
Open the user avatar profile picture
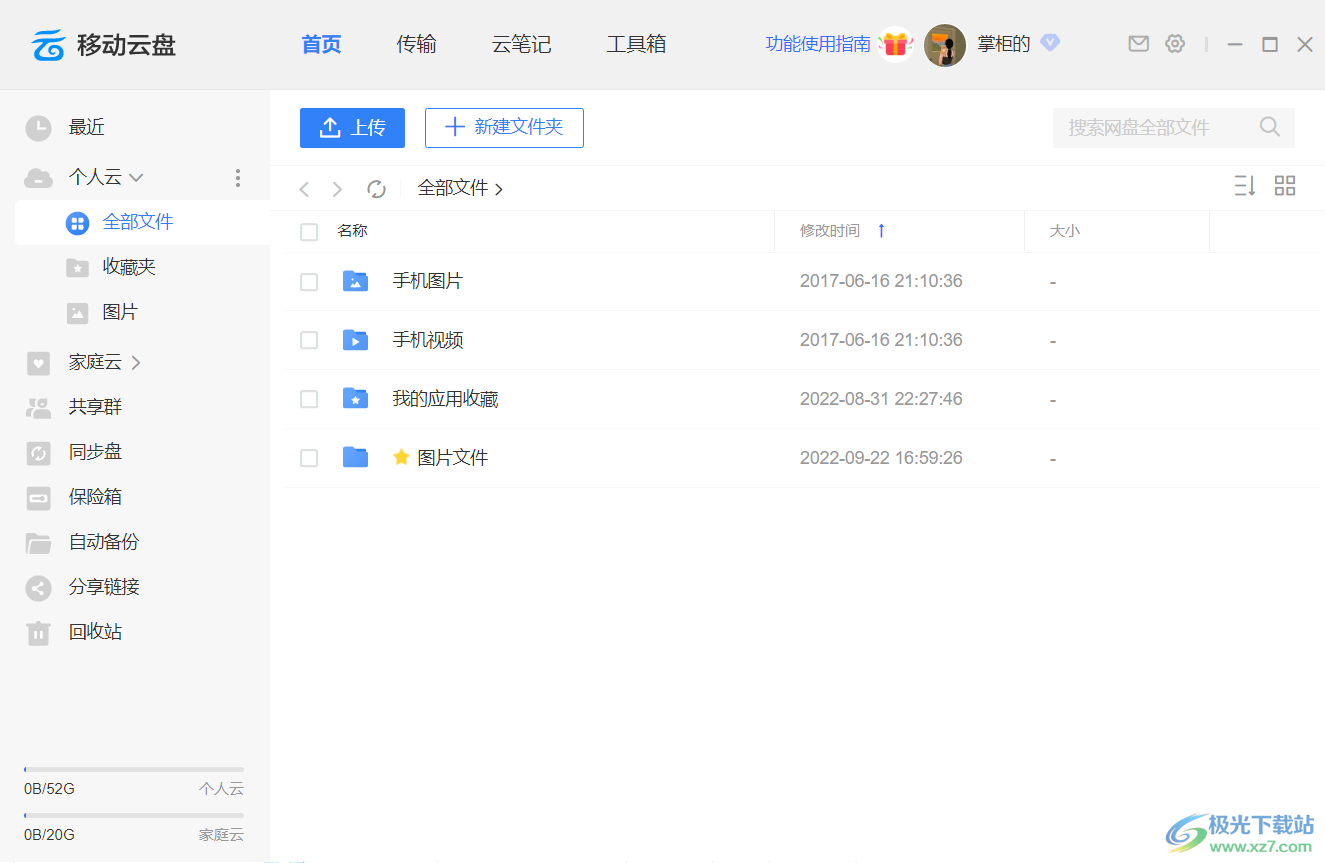point(944,45)
